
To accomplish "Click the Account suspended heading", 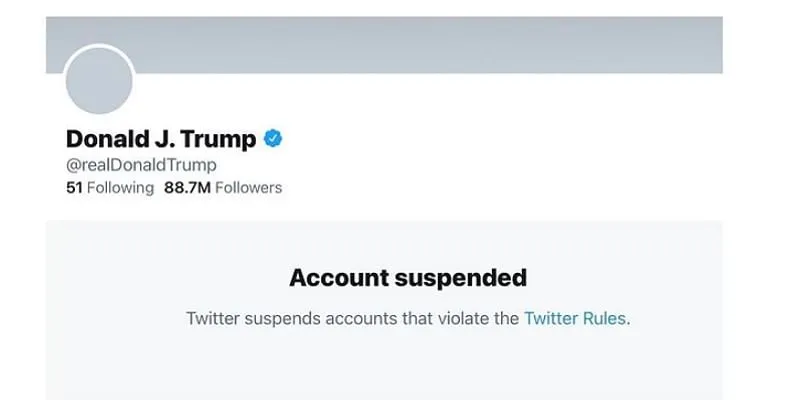I will [408, 278].
